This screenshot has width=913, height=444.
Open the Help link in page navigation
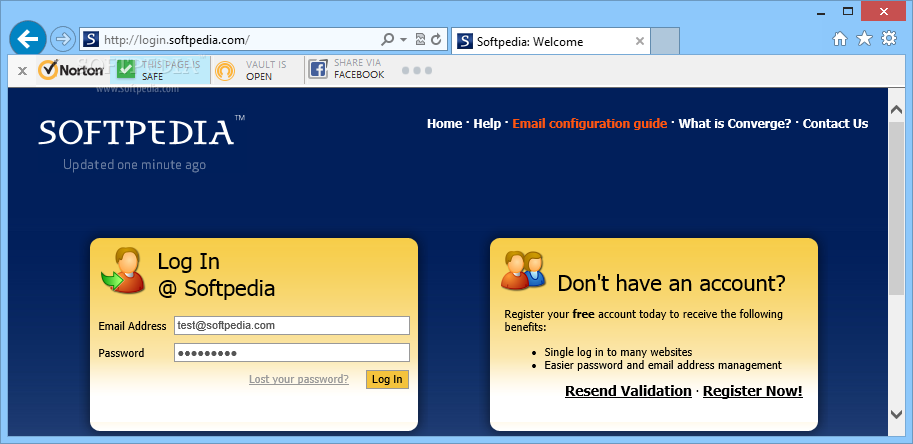pos(487,123)
